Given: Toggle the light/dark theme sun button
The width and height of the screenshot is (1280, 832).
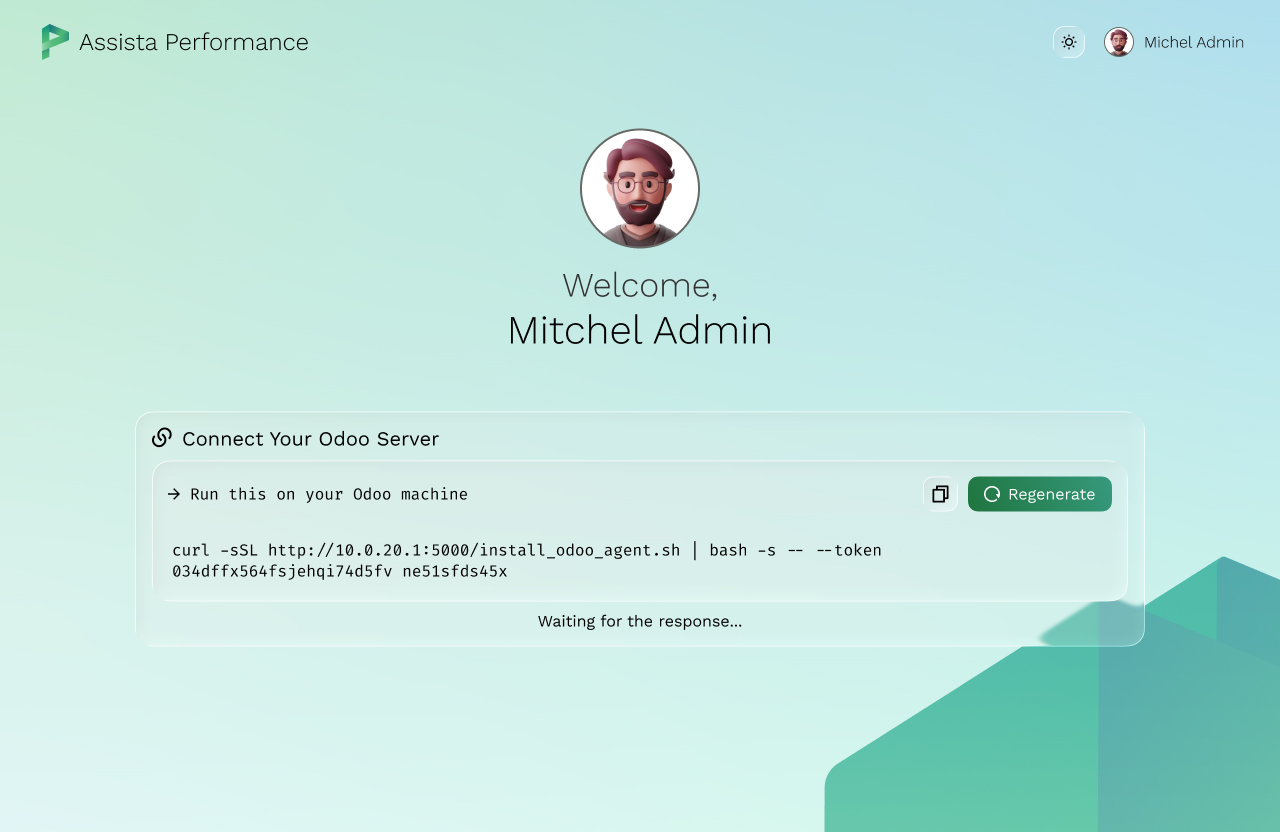Looking at the screenshot, I should pyautogui.click(x=1069, y=42).
